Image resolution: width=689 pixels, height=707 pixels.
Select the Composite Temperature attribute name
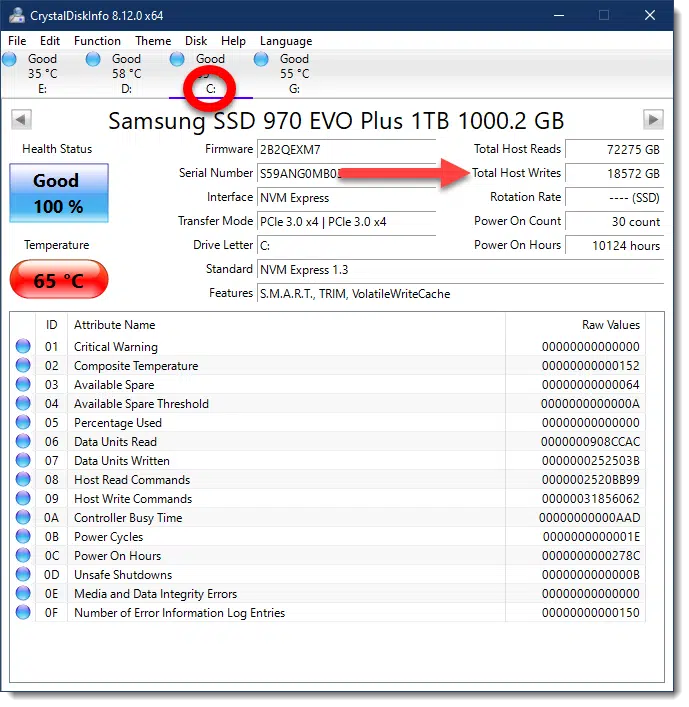coord(136,366)
